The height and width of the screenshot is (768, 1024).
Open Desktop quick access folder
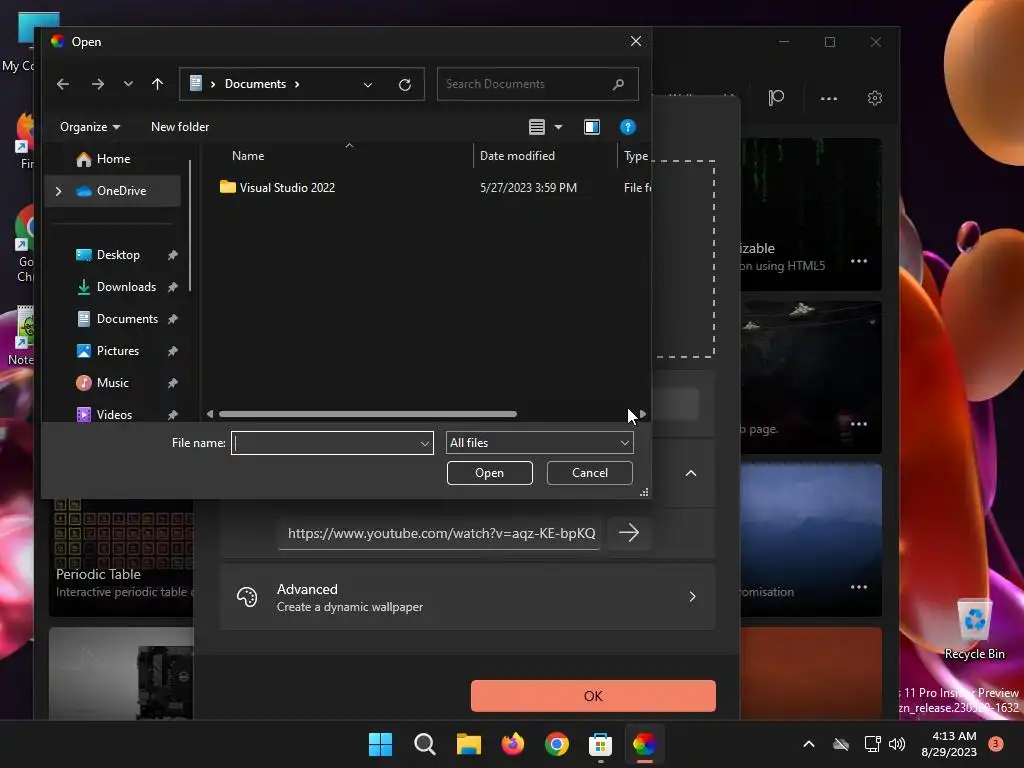(x=118, y=255)
